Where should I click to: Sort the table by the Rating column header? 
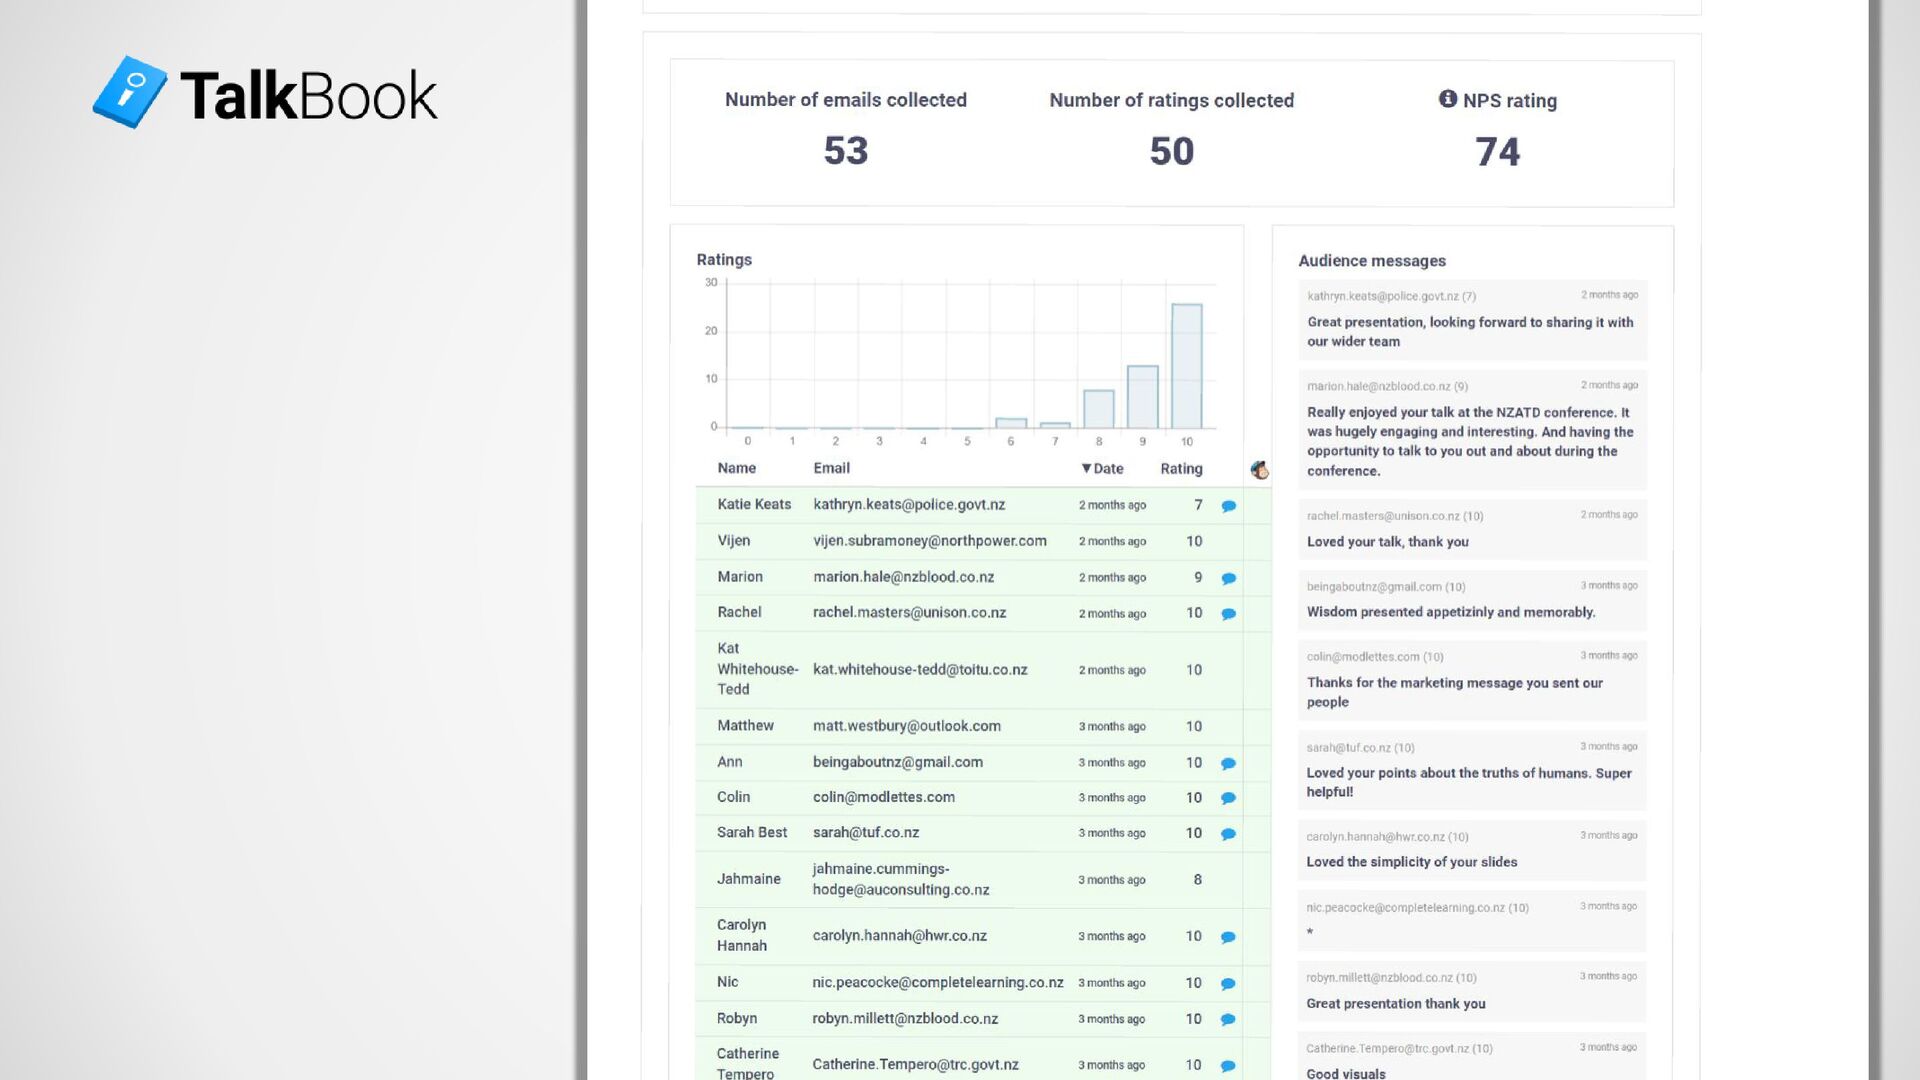click(x=1181, y=468)
